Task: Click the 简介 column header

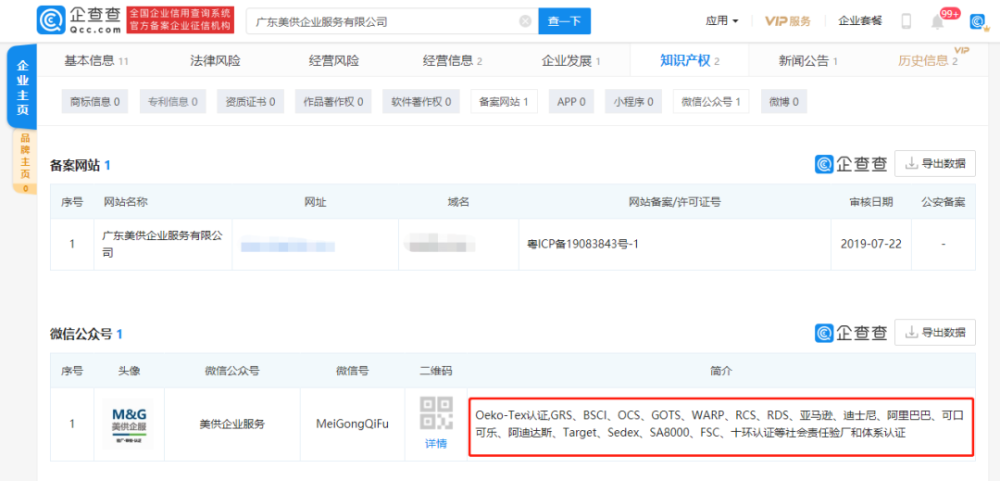Action: click(x=721, y=371)
